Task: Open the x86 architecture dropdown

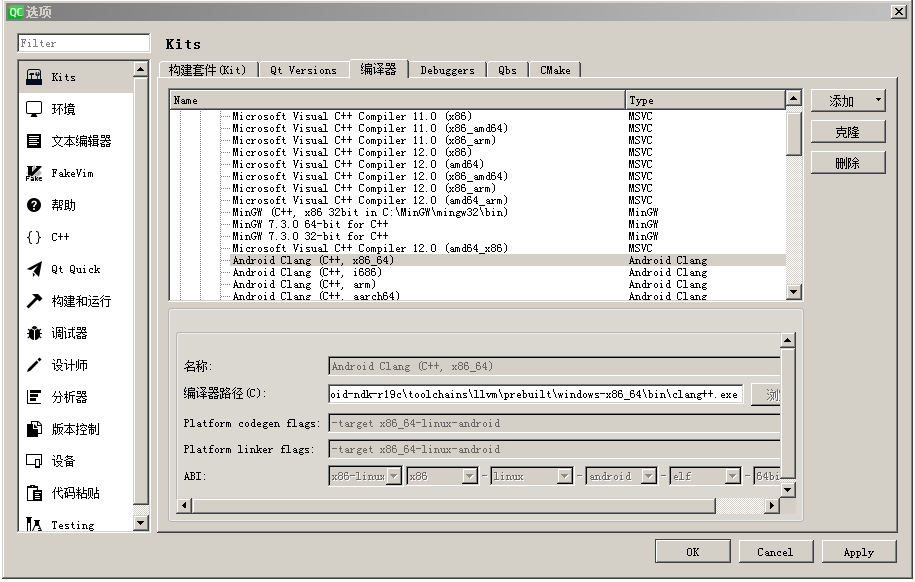Action: [x=442, y=476]
